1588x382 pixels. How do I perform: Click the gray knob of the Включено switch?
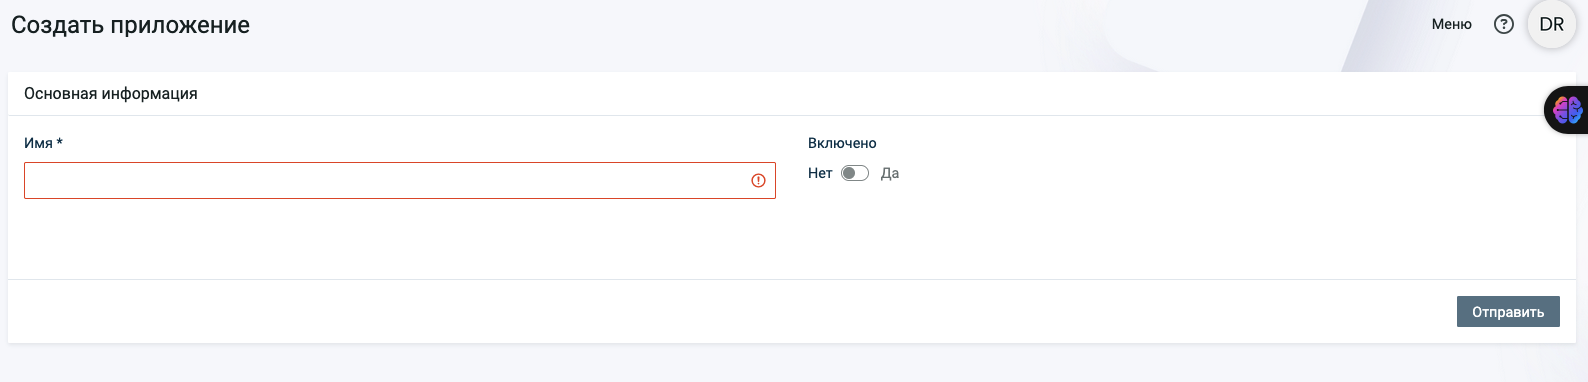(849, 173)
